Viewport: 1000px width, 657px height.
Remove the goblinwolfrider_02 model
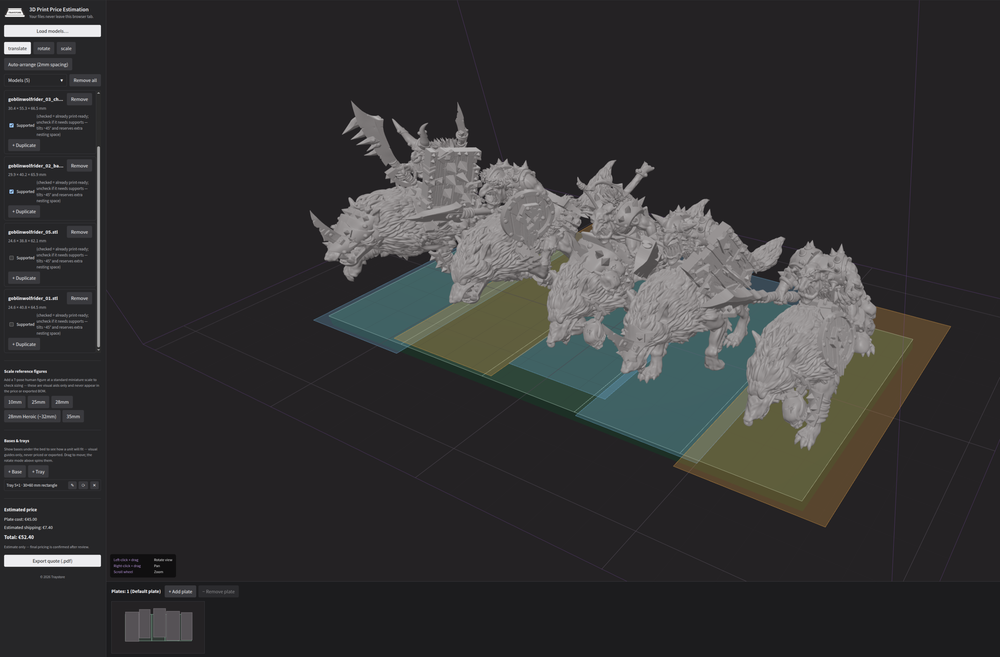click(x=79, y=166)
